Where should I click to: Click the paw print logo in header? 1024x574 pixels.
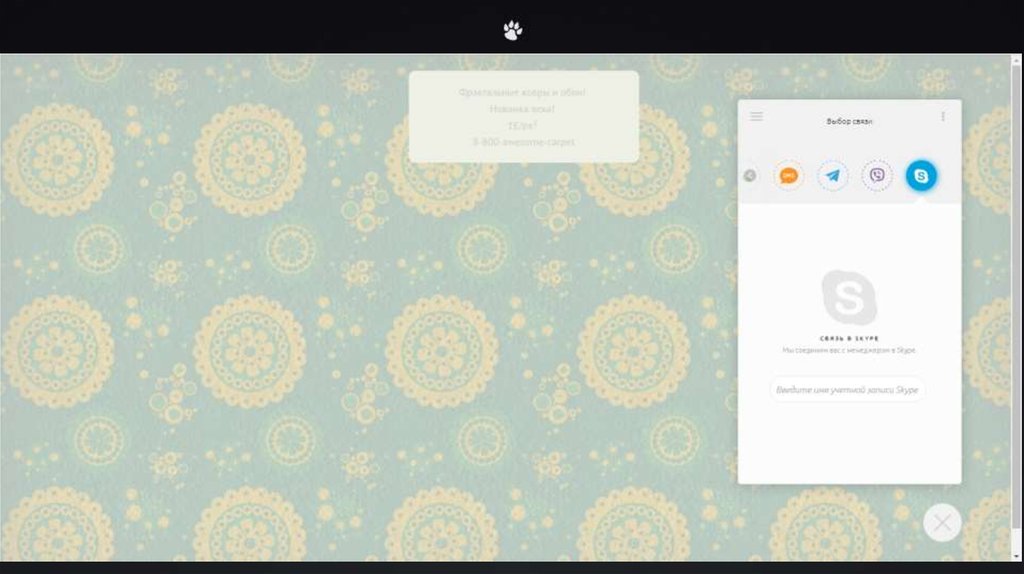(512, 30)
